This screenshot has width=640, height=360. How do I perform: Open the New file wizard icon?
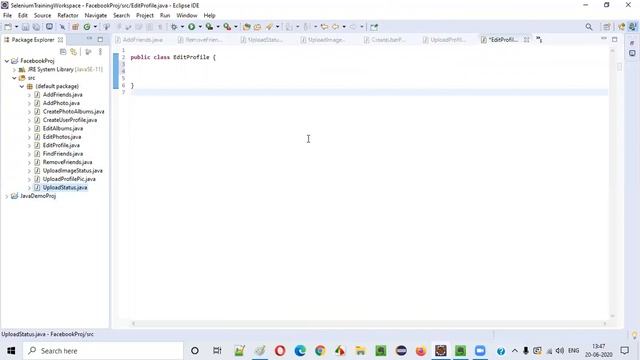pos(8,27)
